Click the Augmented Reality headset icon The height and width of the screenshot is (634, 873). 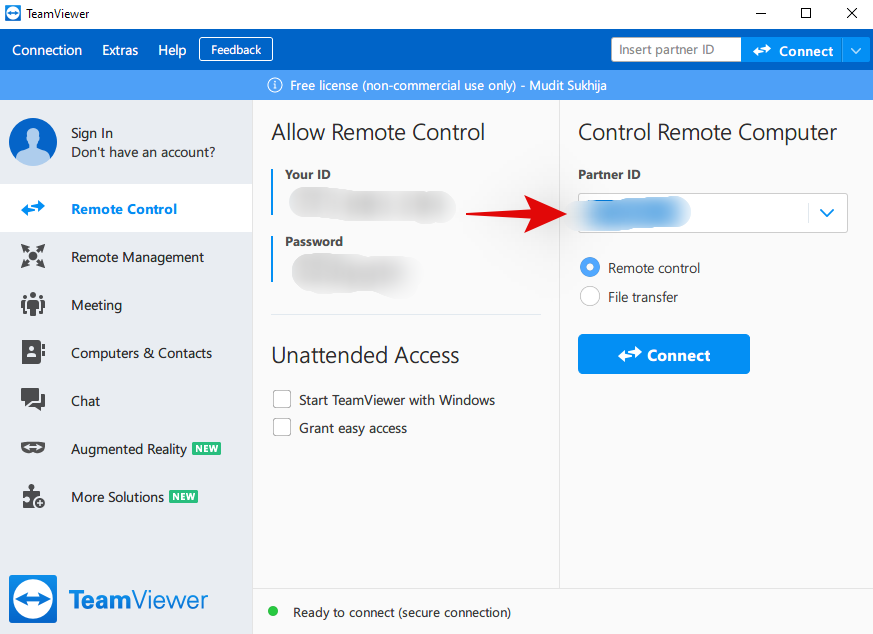[33, 449]
